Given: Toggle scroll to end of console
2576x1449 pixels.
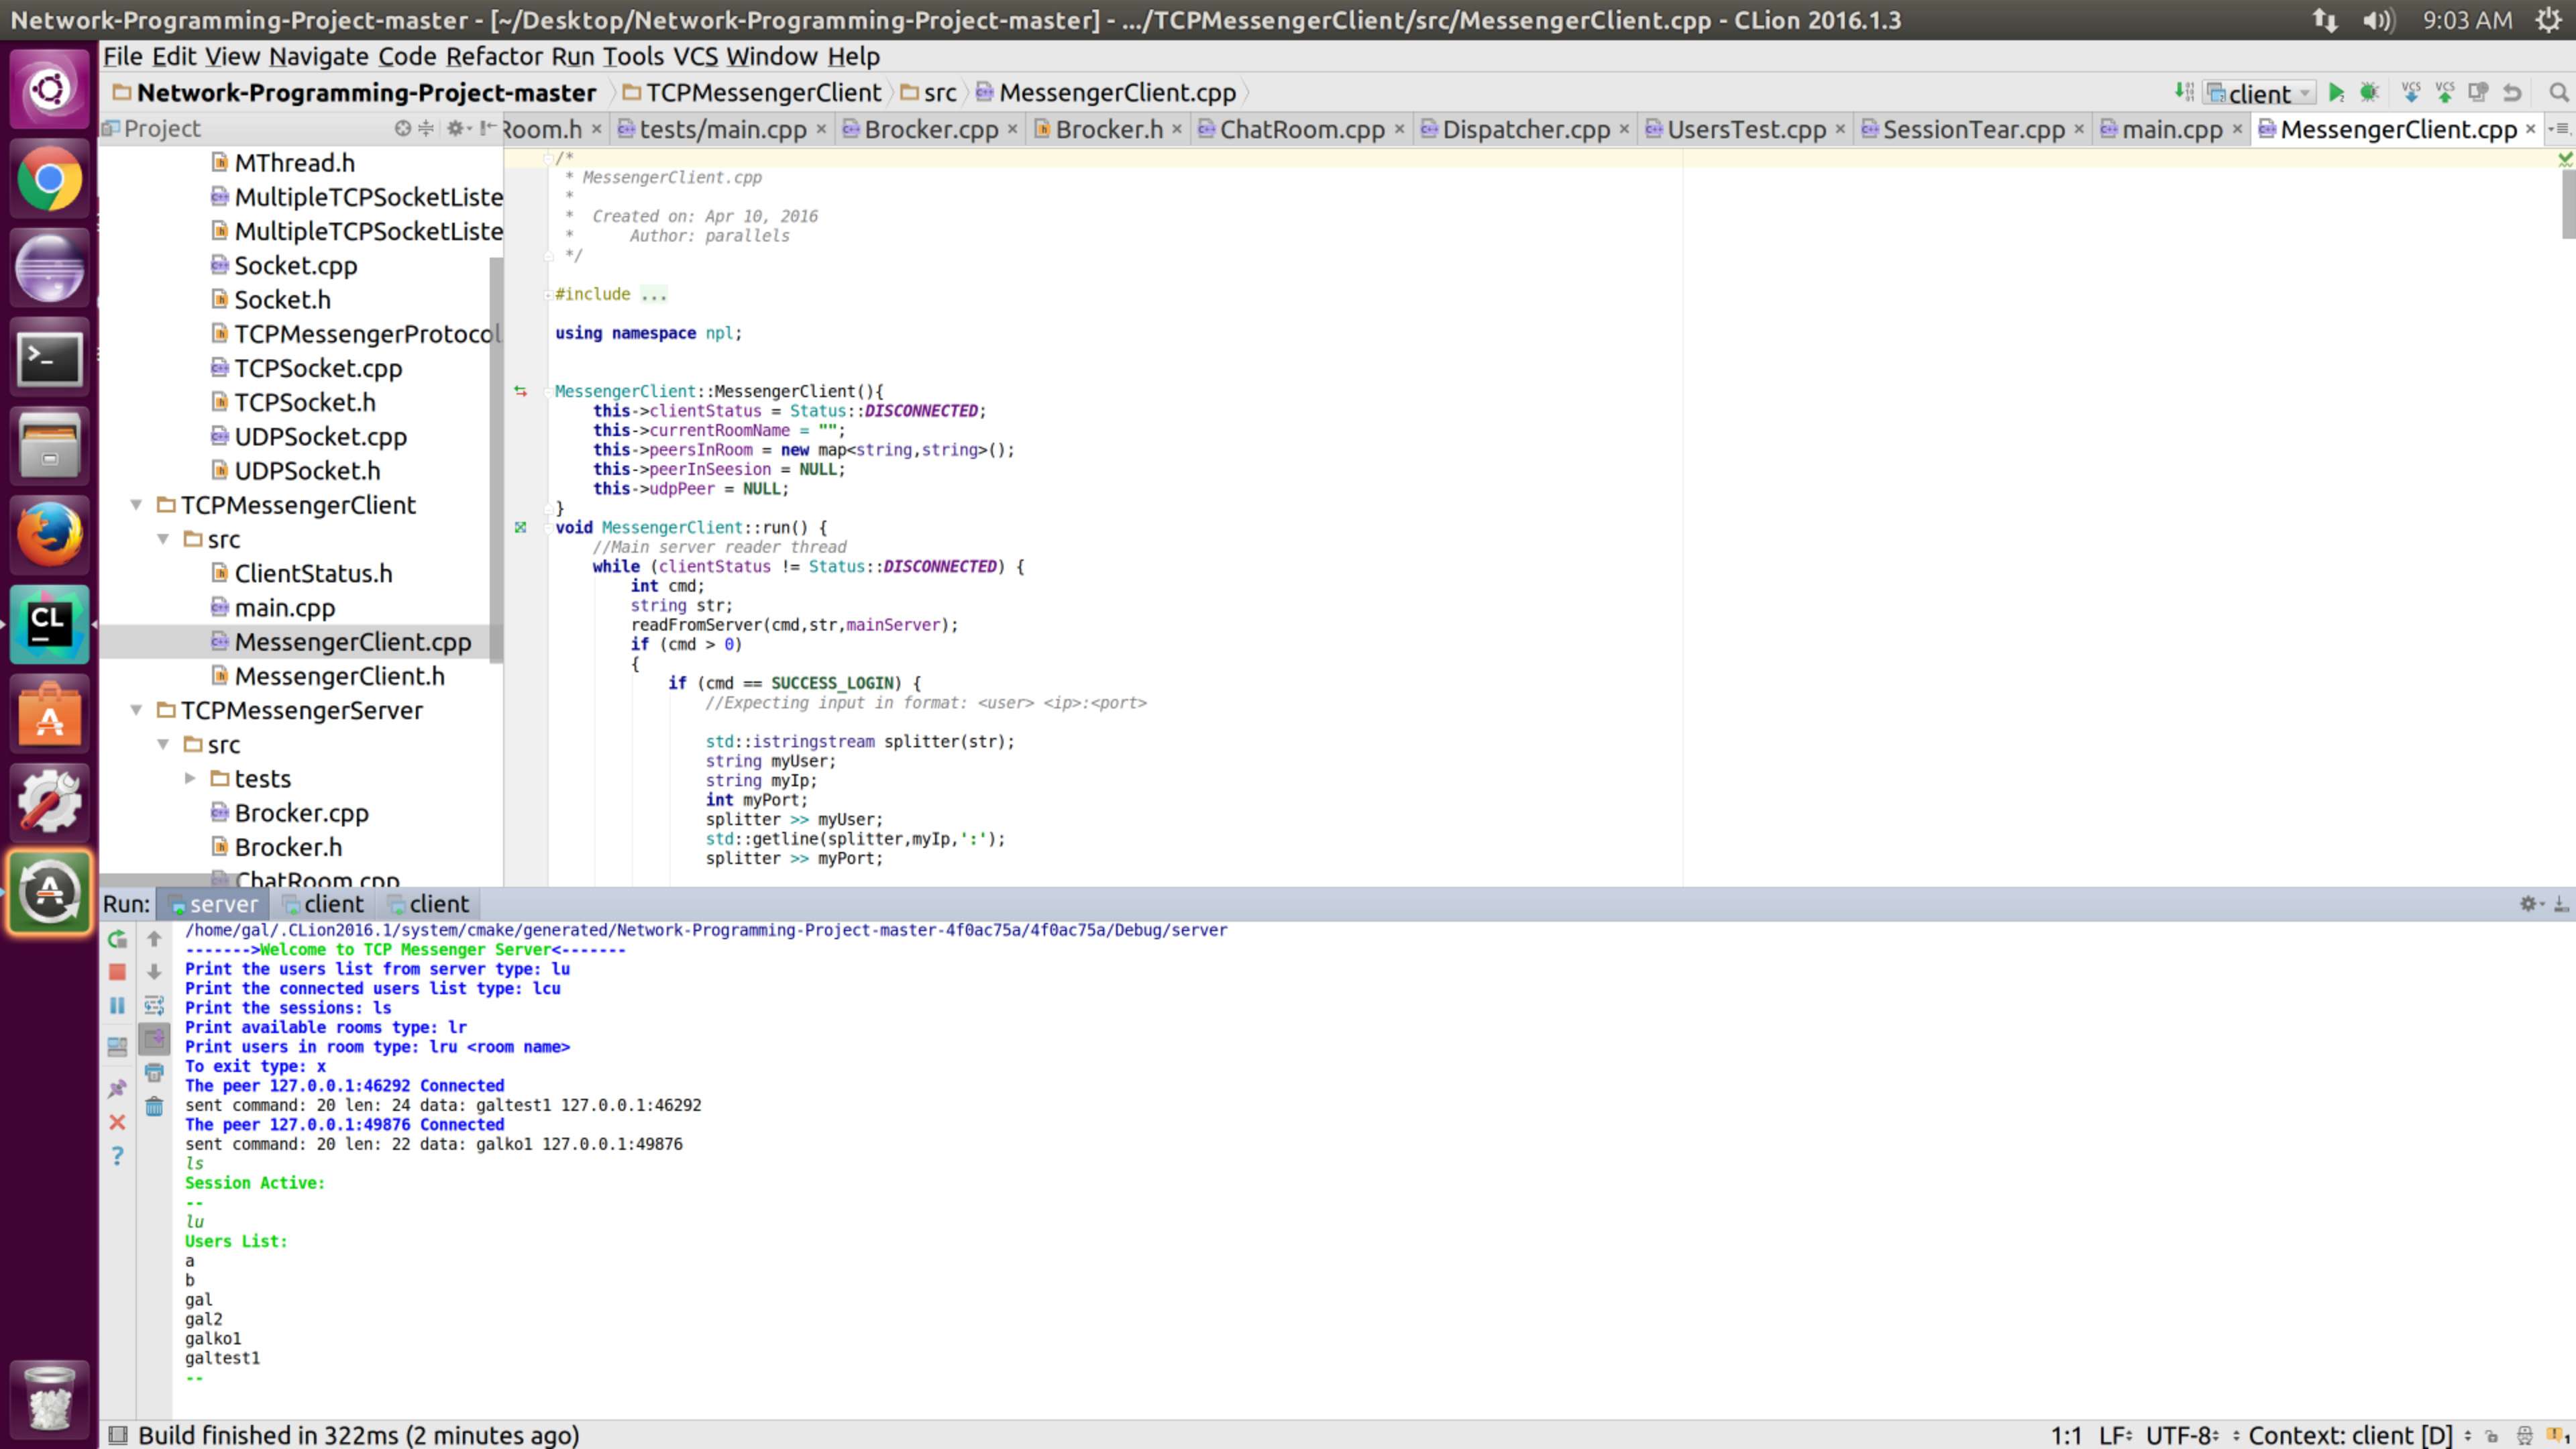Looking at the screenshot, I should coord(154,1039).
